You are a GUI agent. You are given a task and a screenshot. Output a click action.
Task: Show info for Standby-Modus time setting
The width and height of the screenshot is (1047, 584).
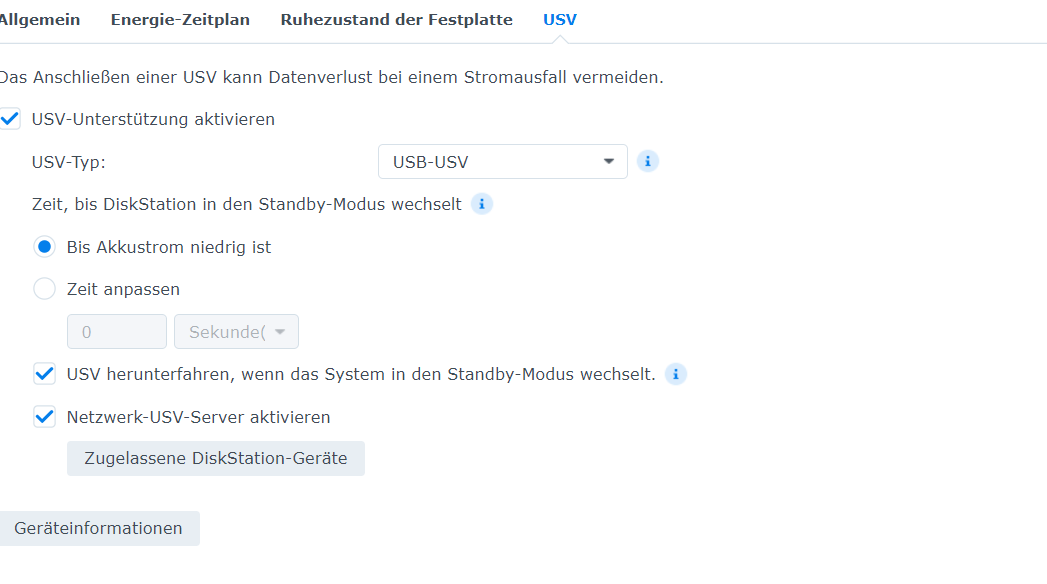[x=481, y=204]
